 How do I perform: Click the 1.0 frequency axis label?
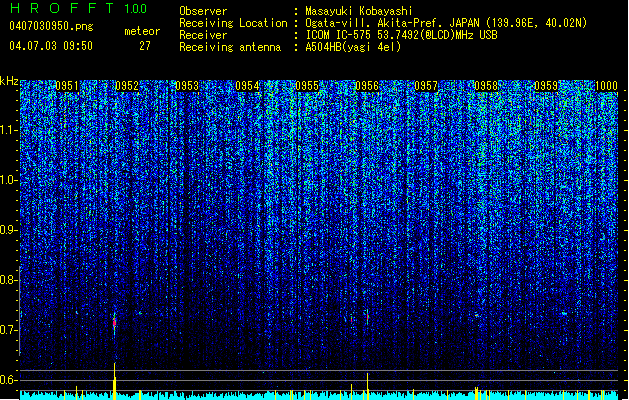click(x=9, y=180)
